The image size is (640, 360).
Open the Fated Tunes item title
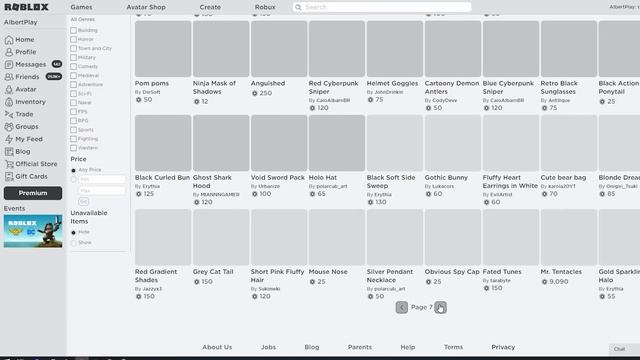pyautogui.click(x=502, y=272)
